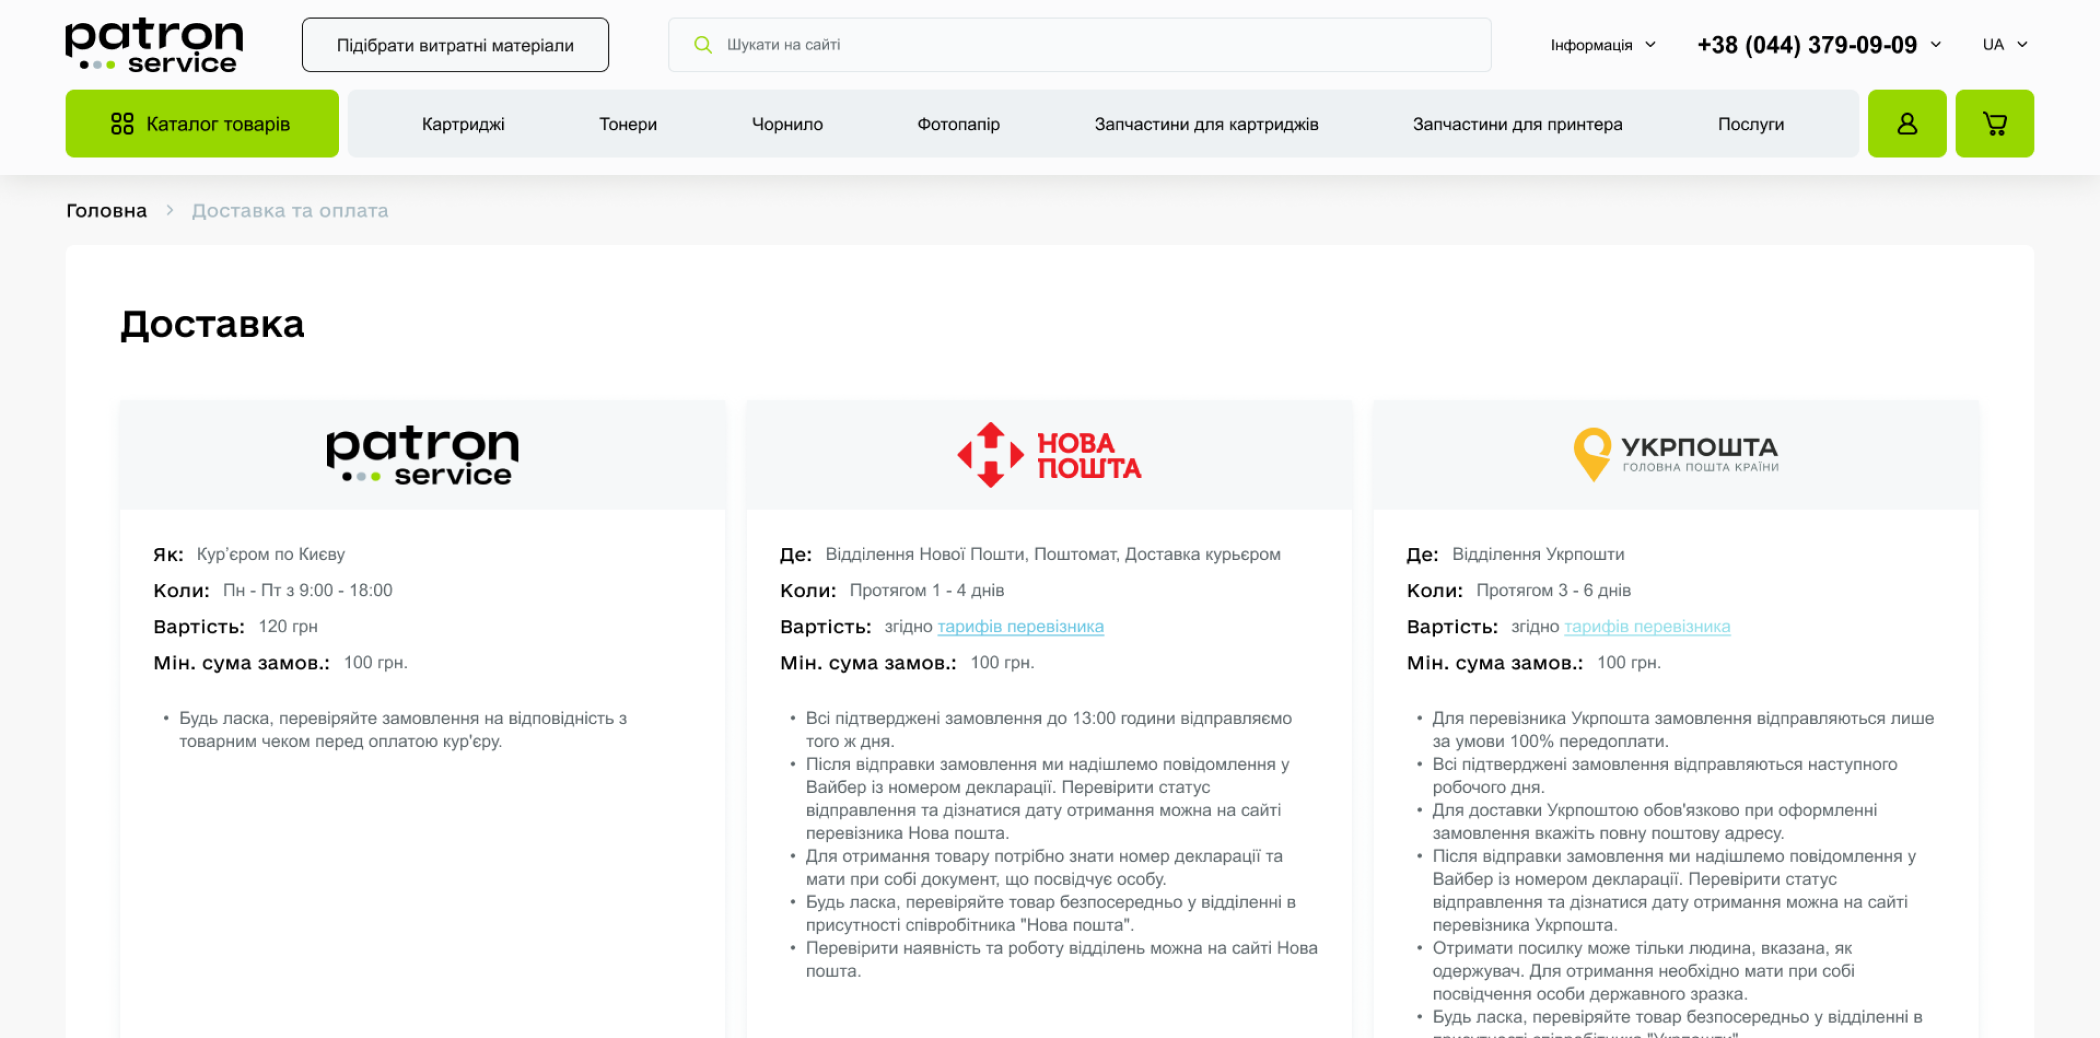Click the Ukrposhta logo
This screenshot has height=1038, width=2100.
pos(1676,455)
